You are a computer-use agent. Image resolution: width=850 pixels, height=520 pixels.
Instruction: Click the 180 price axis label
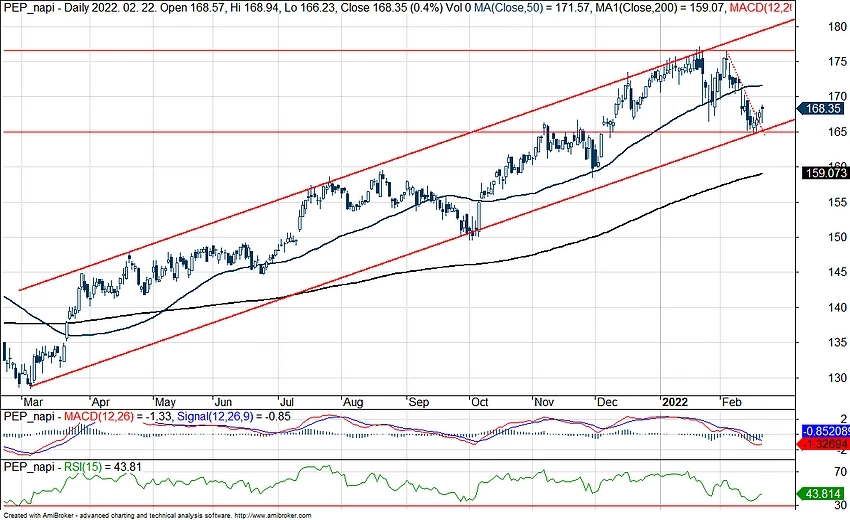click(x=838, y=27)
